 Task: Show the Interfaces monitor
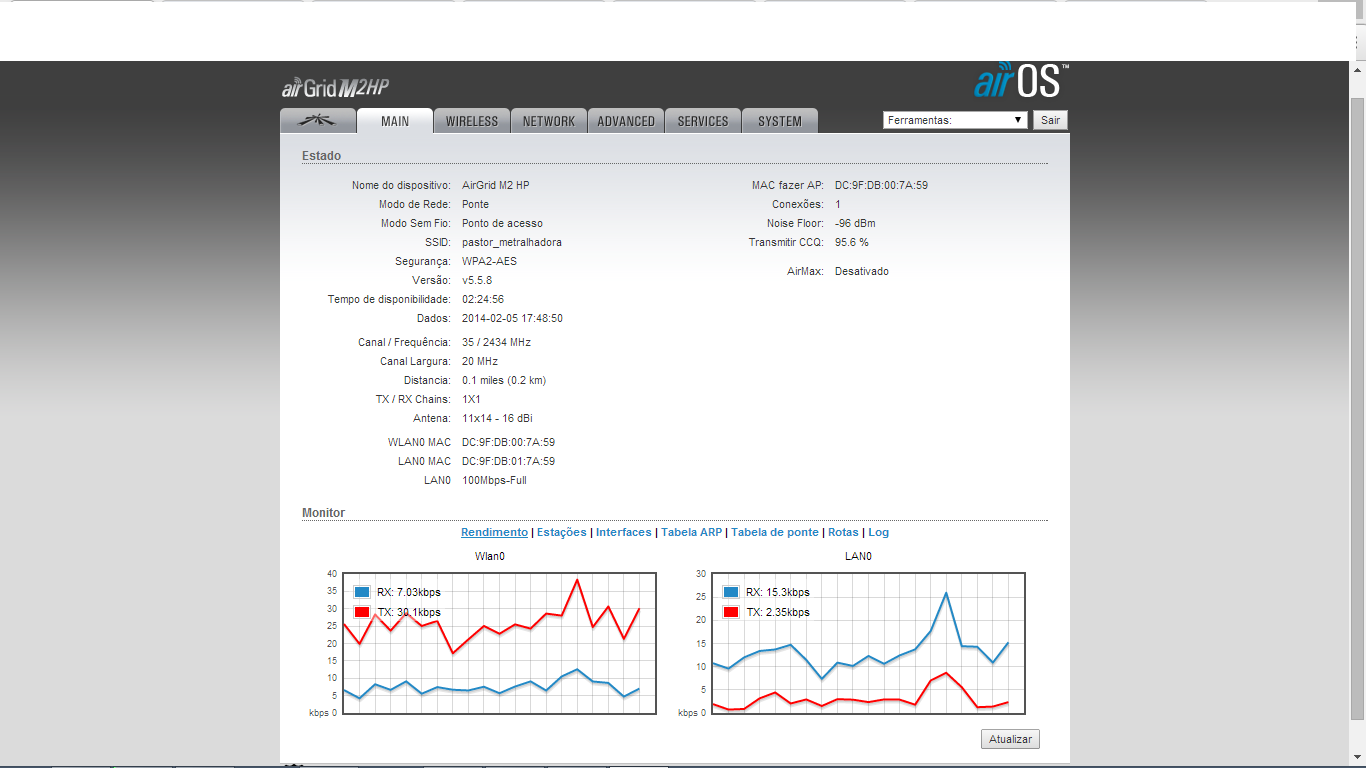(x=624, y=533)
